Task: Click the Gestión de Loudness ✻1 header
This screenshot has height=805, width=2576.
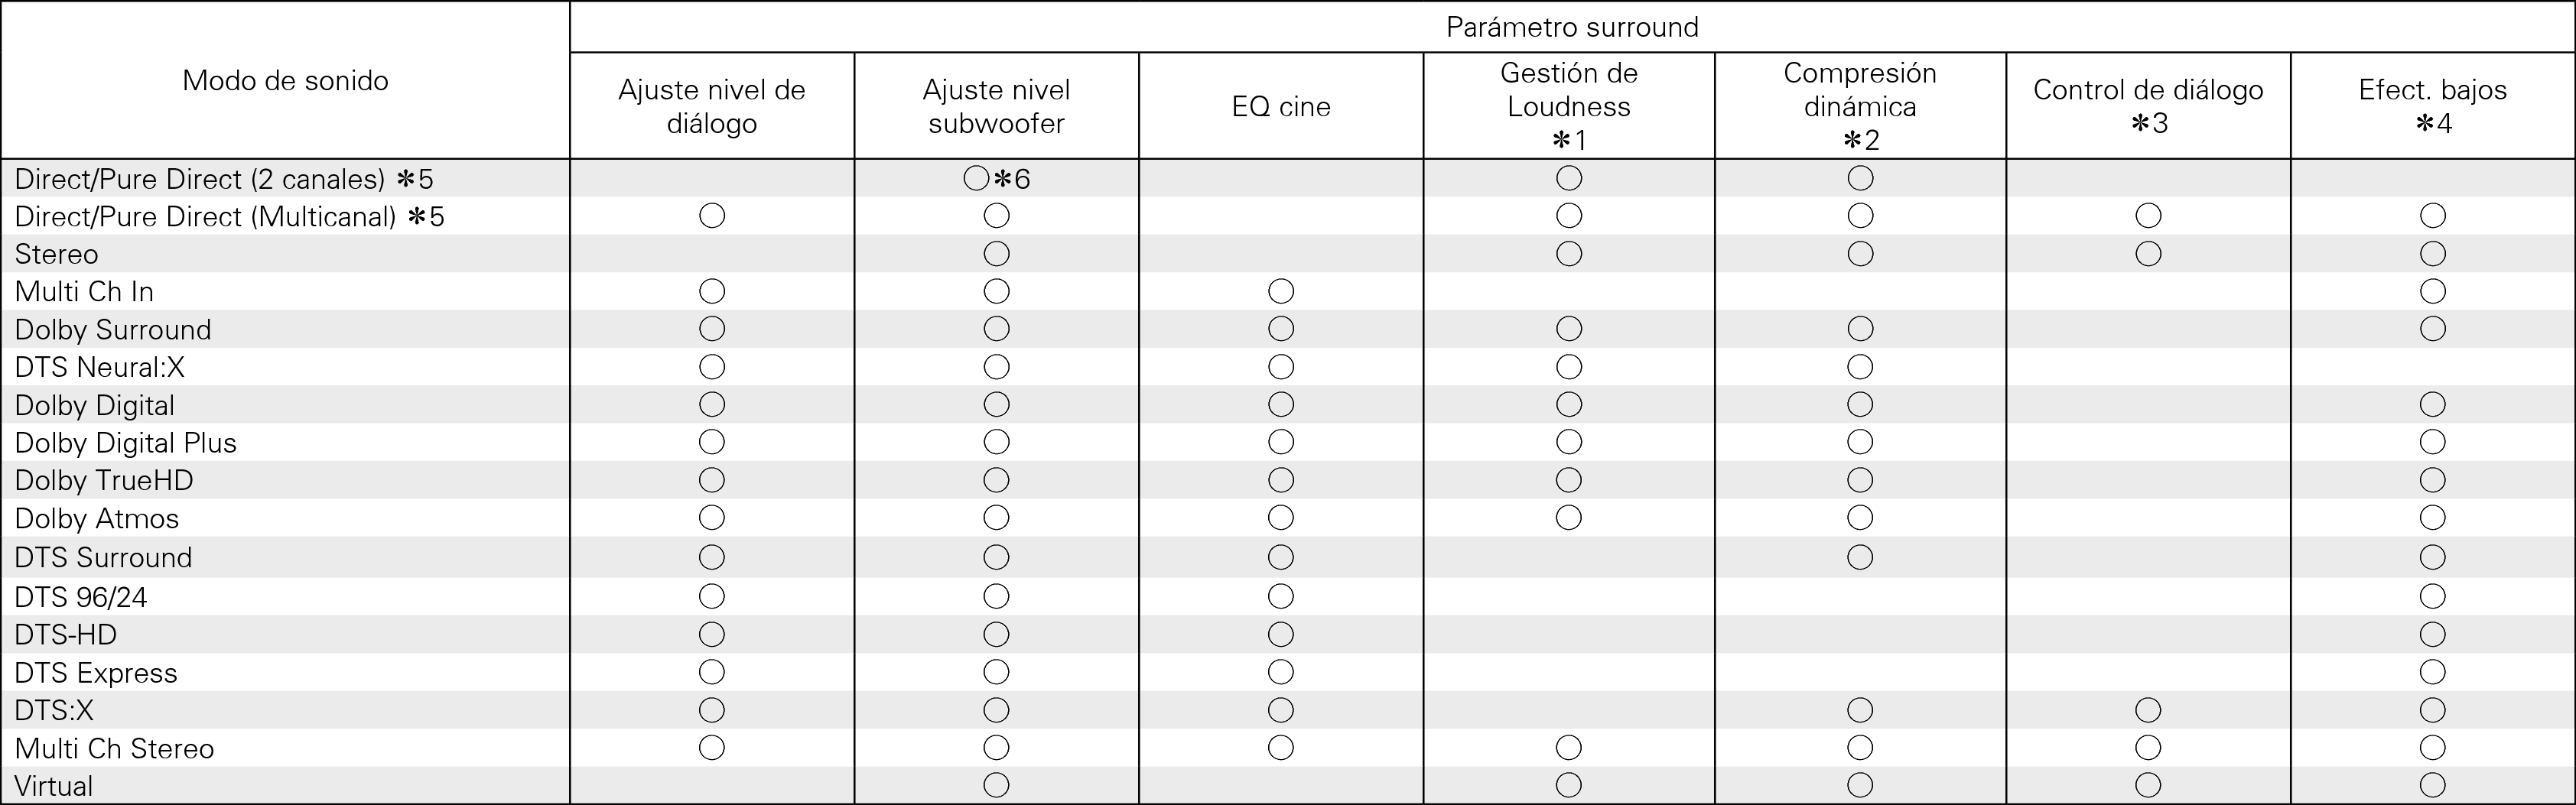Action: [1569, 106]
